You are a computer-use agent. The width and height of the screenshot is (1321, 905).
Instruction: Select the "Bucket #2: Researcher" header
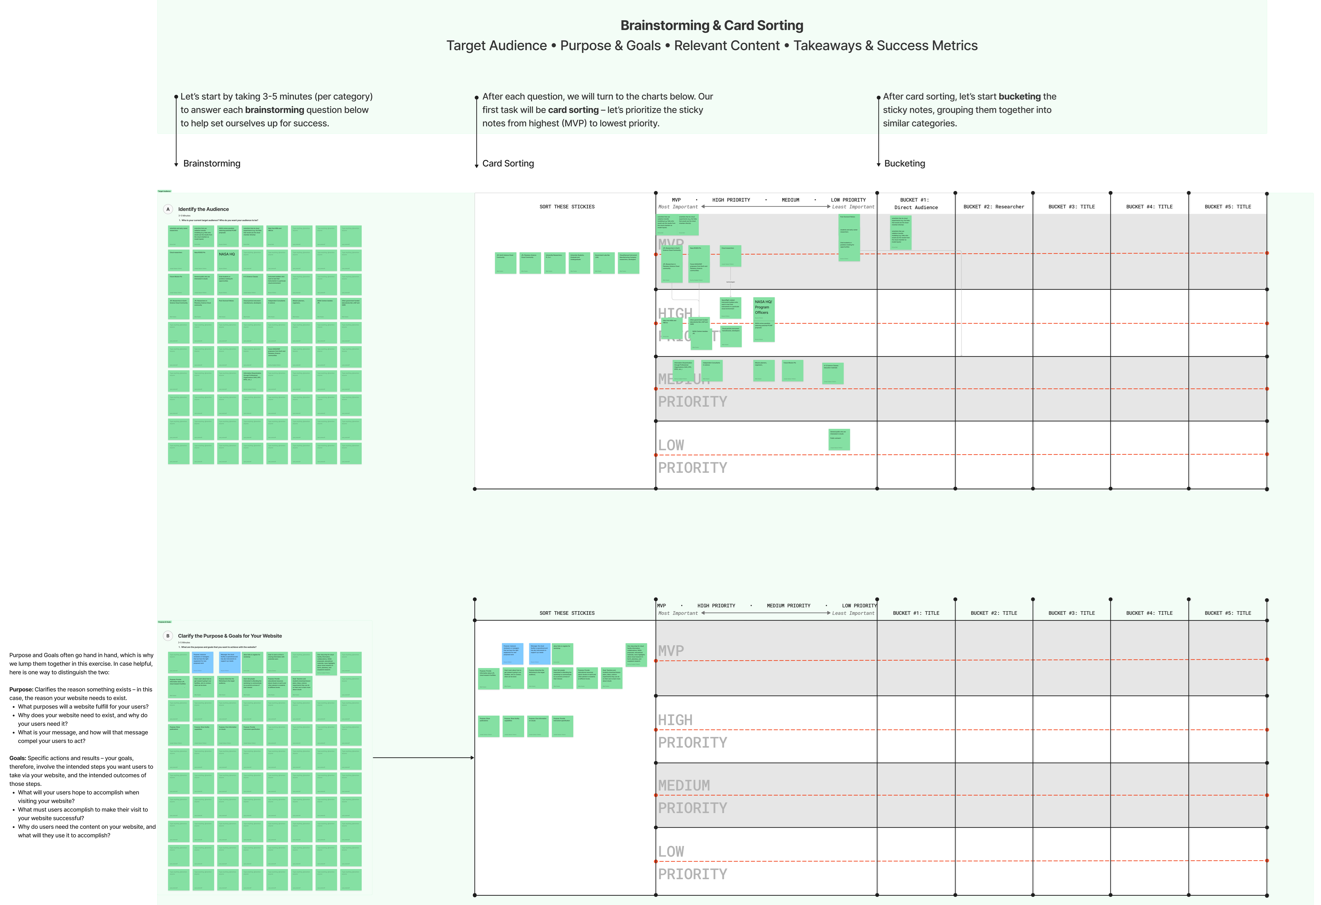pyautogui.click(x=995, y=206)
